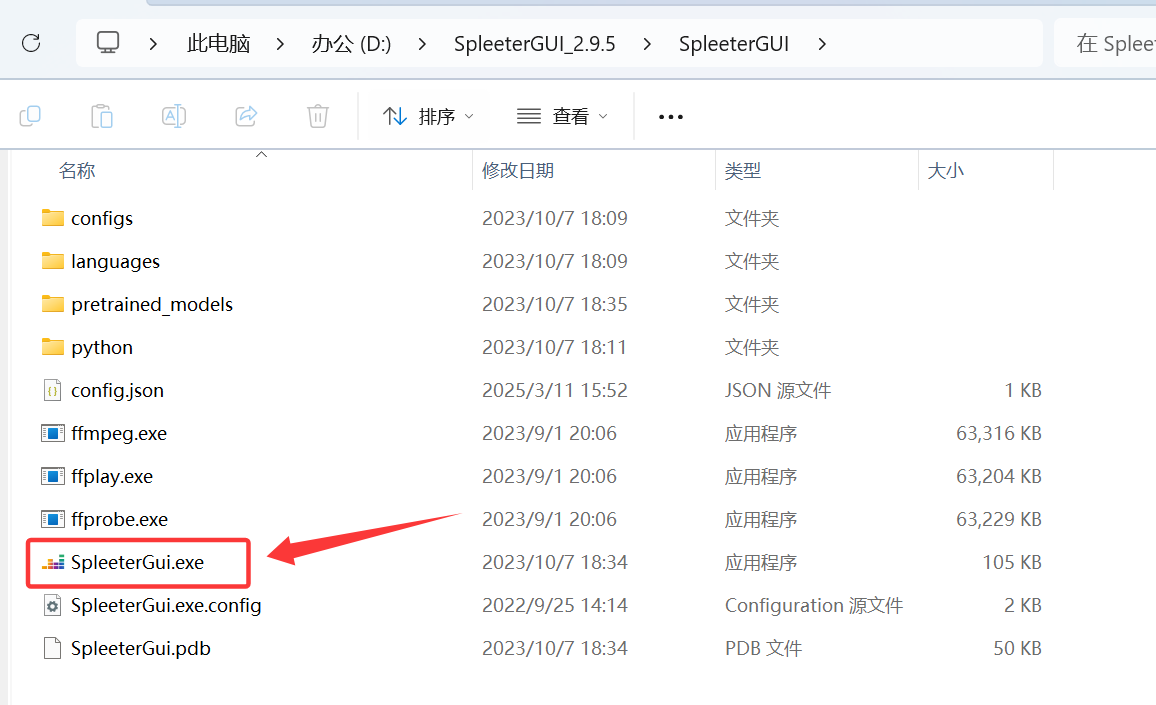Select ffplay.exe file name
Viewport: 1156px width, 705px height.
(x=112, y=476)
